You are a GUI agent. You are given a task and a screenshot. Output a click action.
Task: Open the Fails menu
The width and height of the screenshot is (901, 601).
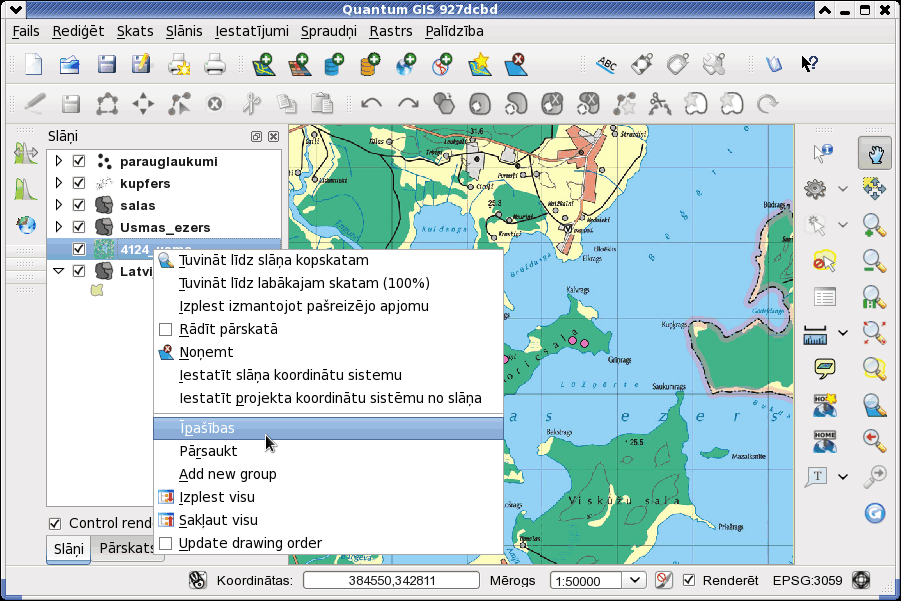(x=26, y=31)
